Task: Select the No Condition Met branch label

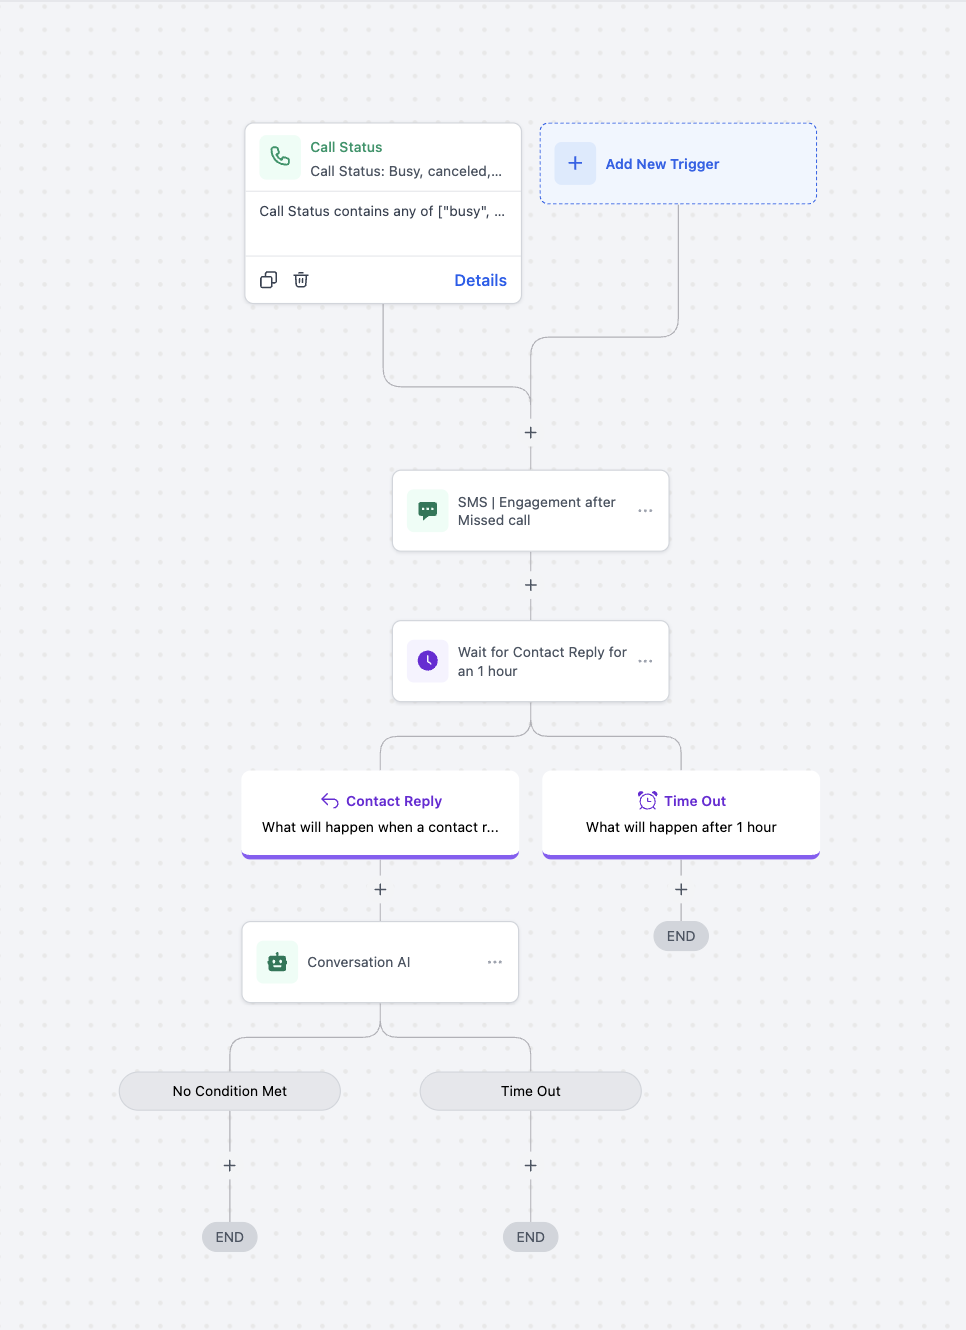Action: (229, 1091)
